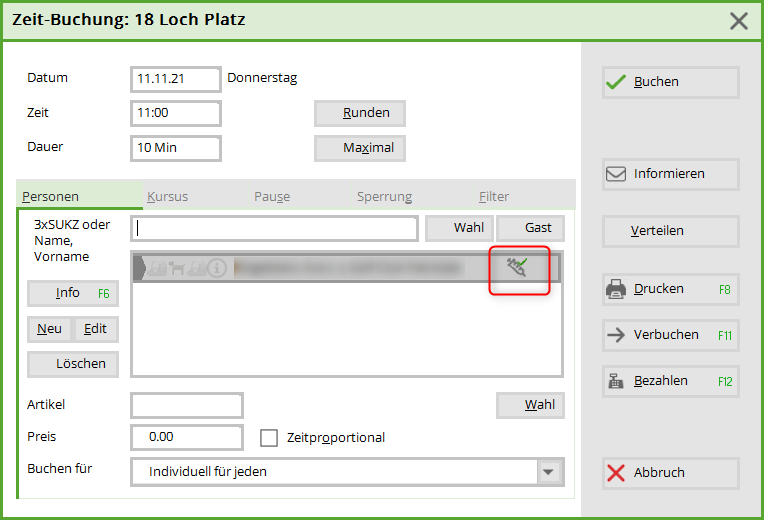764x520 pixels.
Task: Select the Individuell für jeden combo box
Action: click(347, 472)
